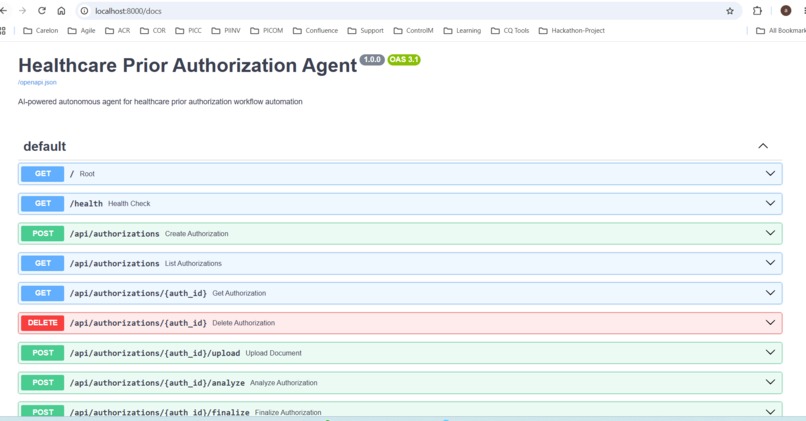Click the /api/authorizations/{auth_id}/analyze path

point(157,383)
